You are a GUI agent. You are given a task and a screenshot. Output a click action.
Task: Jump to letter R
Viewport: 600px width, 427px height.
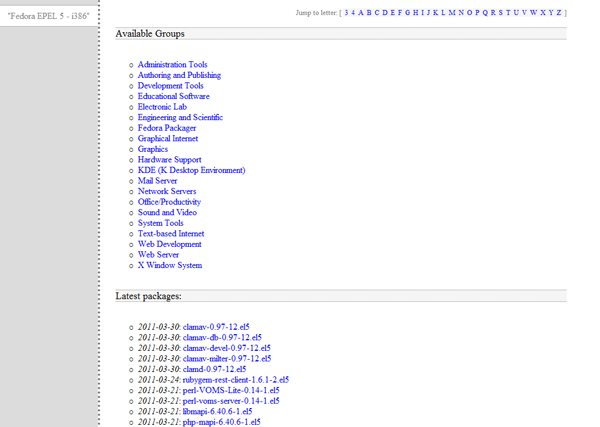[x=493, y=13]
